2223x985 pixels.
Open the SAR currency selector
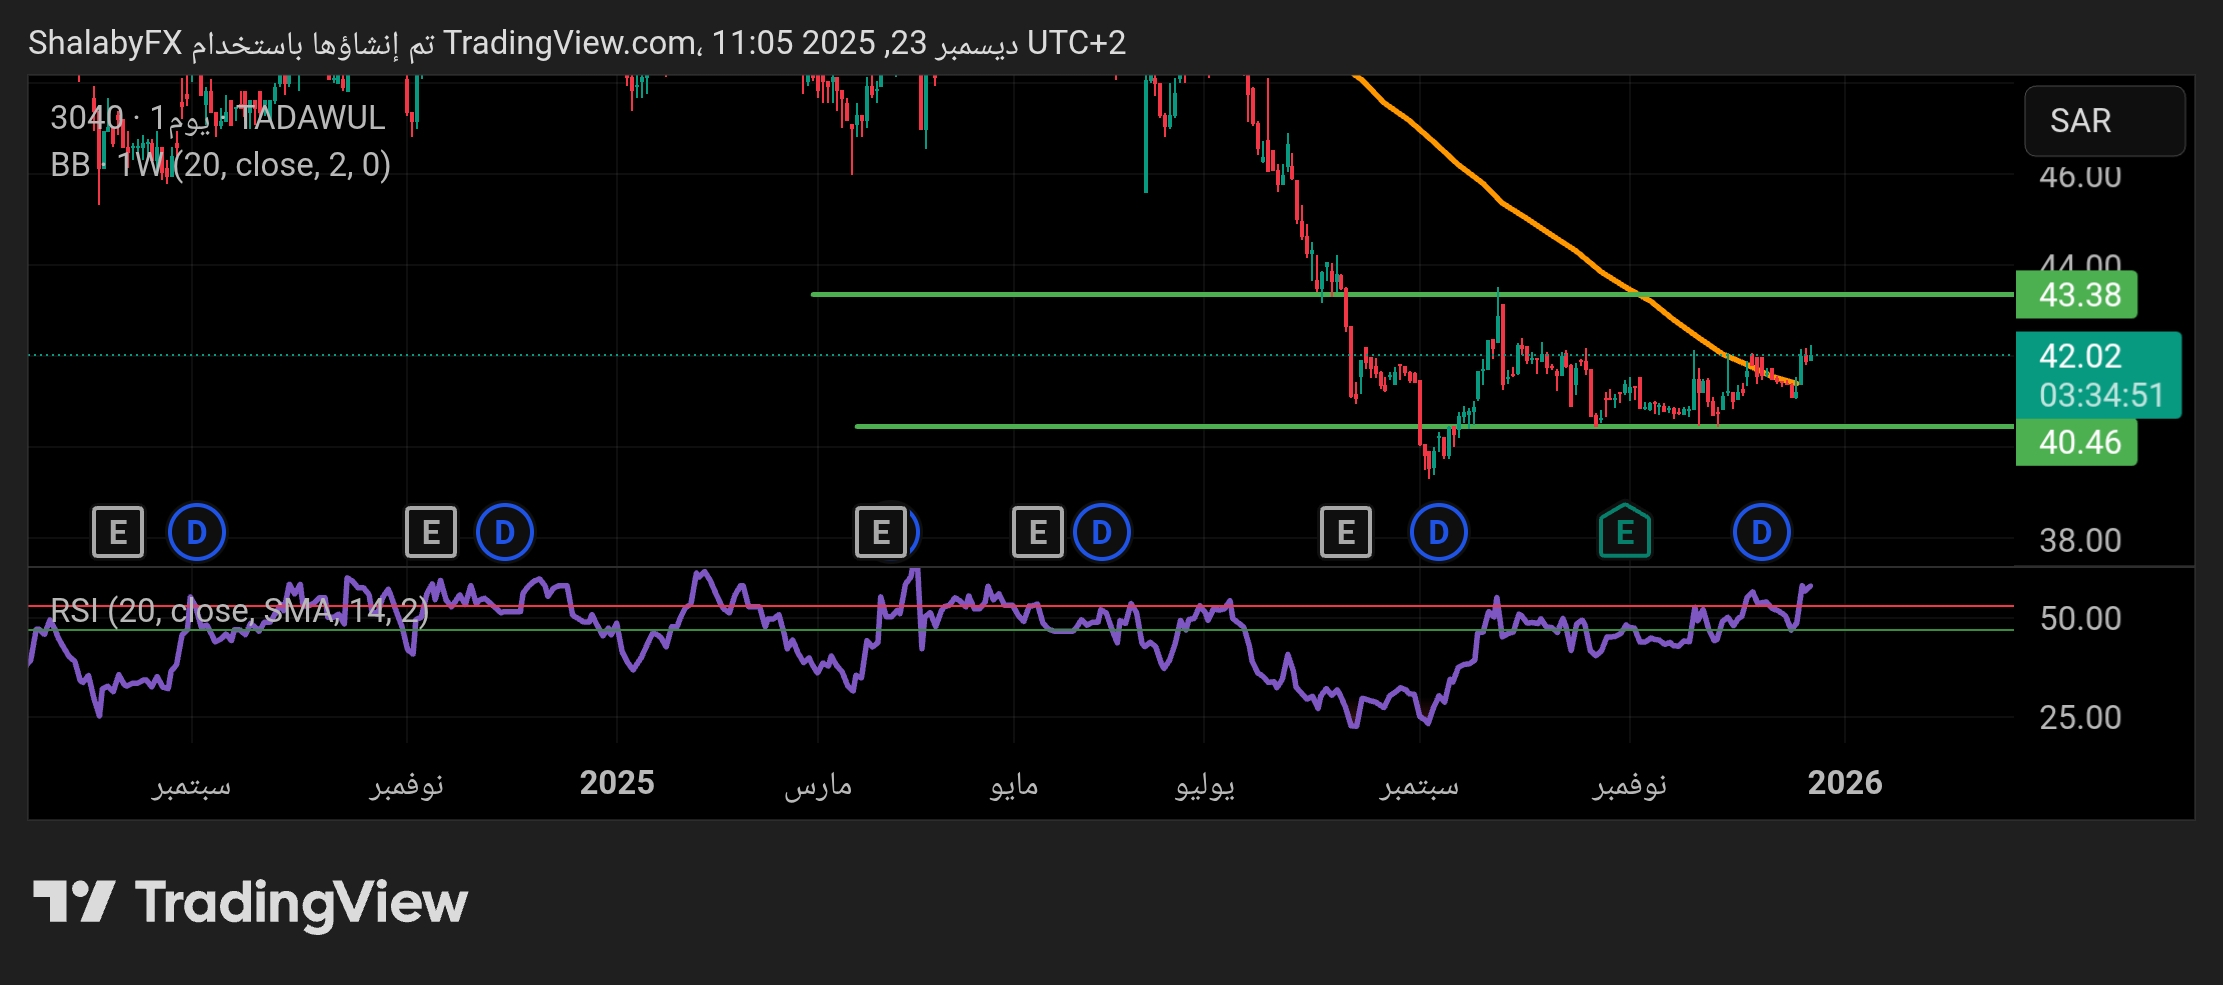[2104, 121]
